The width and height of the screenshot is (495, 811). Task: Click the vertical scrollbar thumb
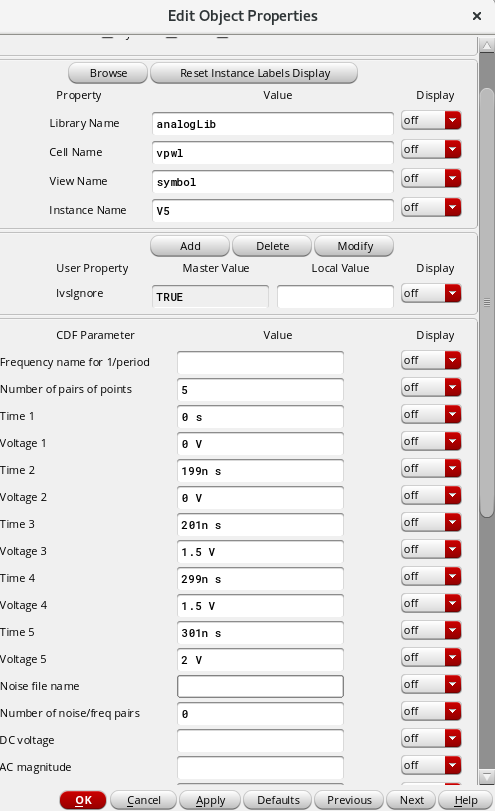tap(487, 303)
